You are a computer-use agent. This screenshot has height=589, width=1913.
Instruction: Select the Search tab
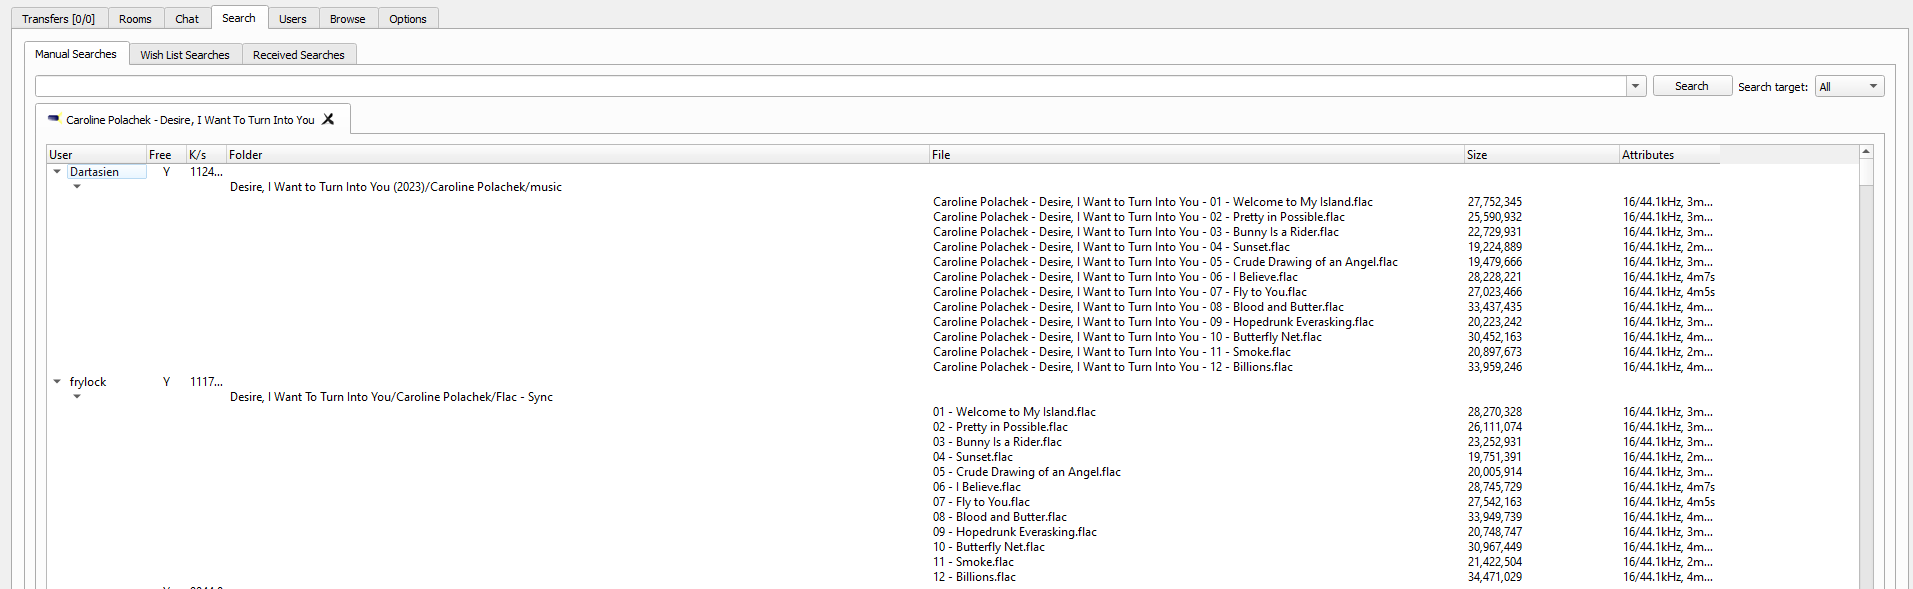pos(239,18)
